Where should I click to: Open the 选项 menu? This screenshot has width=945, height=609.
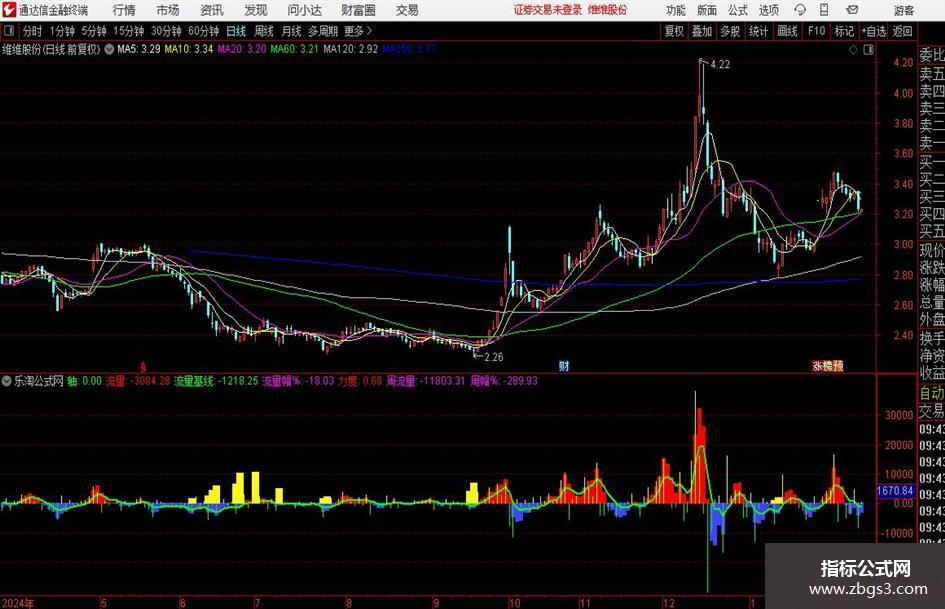point(768,10)
